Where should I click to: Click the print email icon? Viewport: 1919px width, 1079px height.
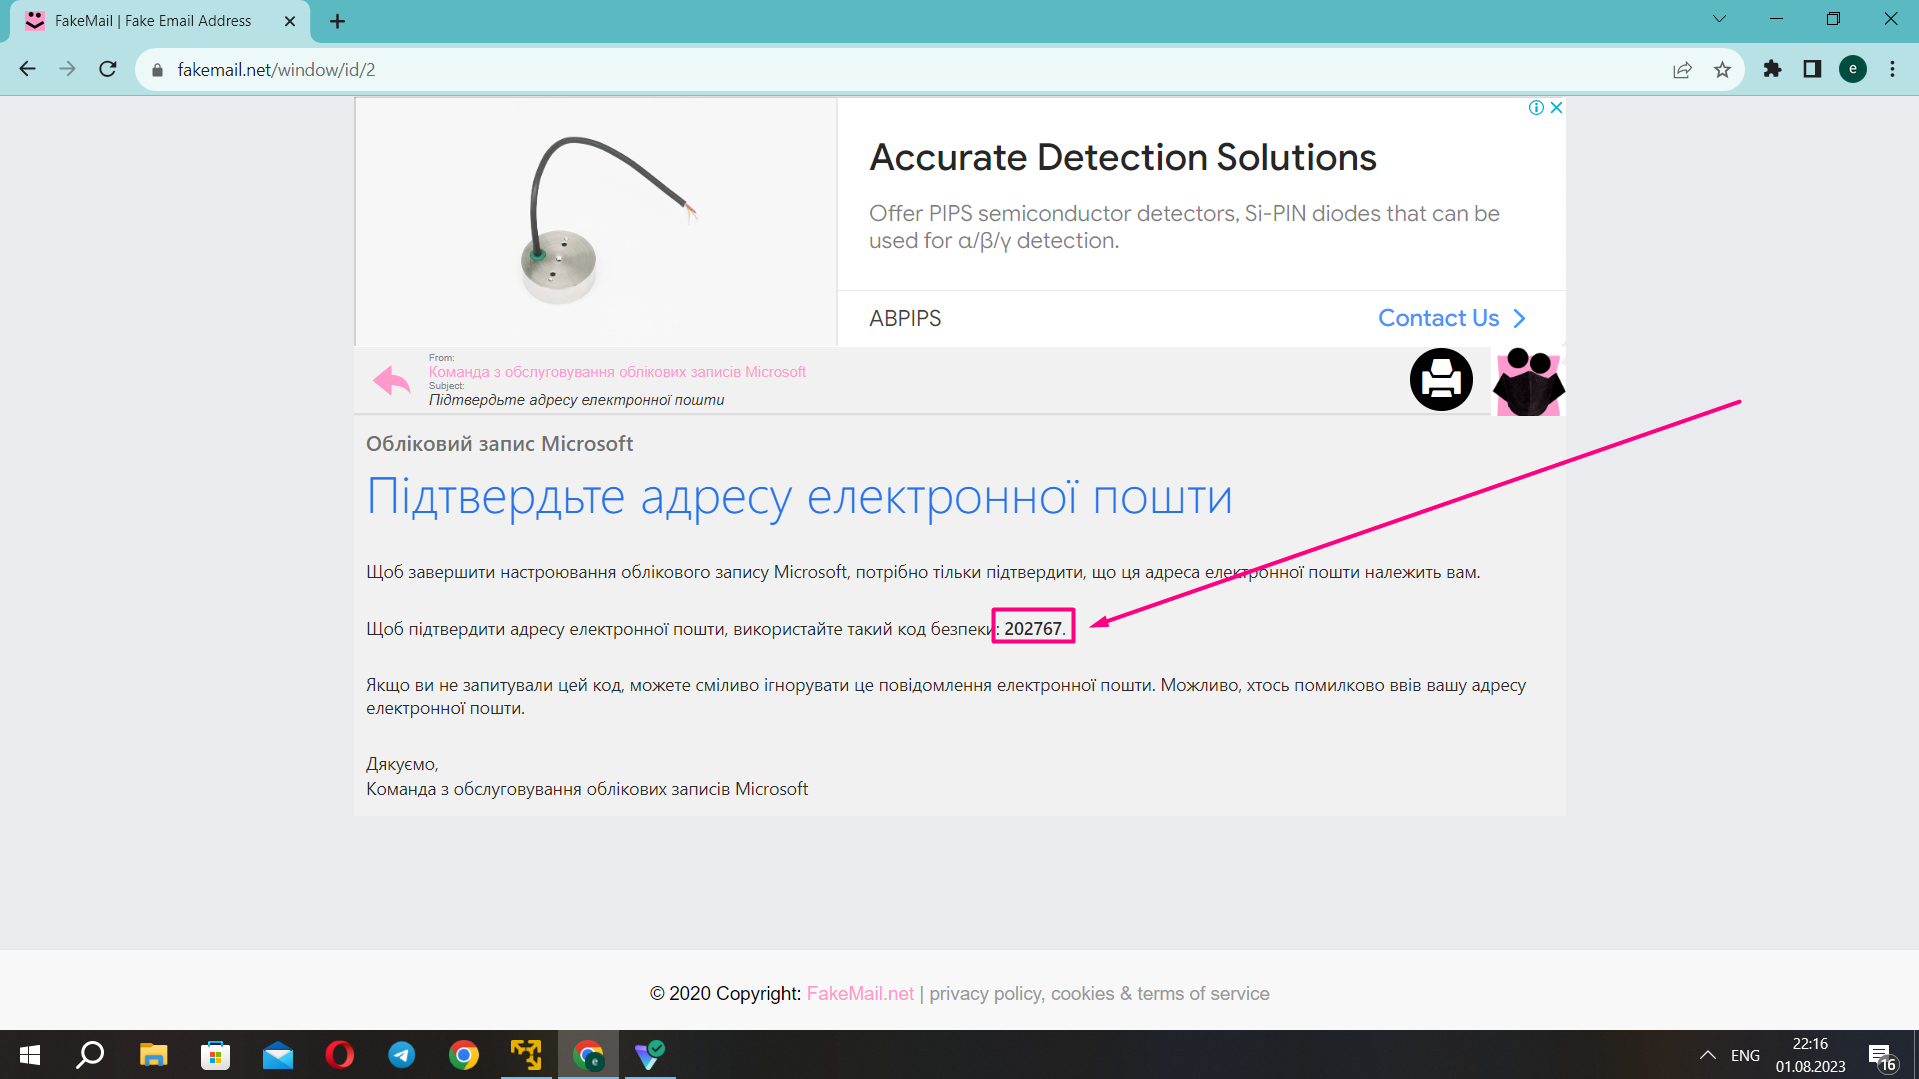(1440, 380)
